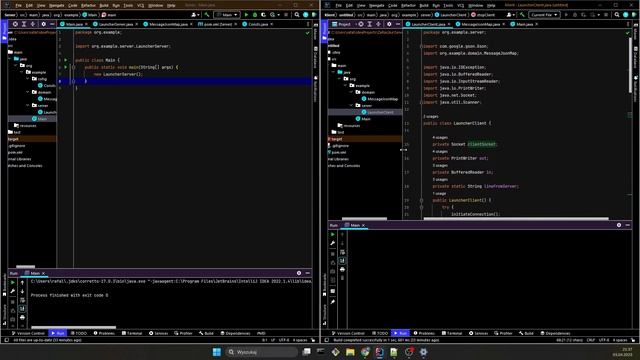Viewport: 640px width, 360px height.
Task: Open Dependencies tool window in Client window
Action: (555, 333)
